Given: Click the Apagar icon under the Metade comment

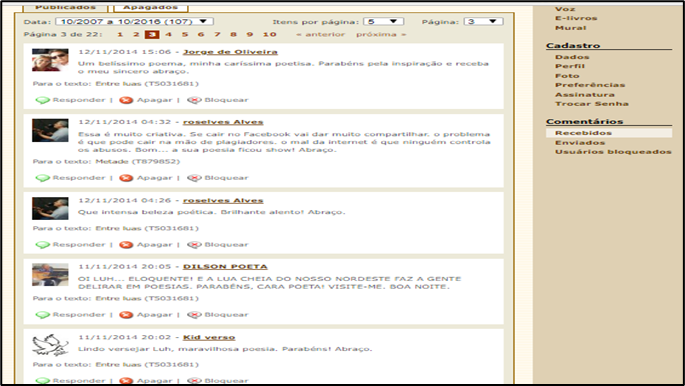Looking at the screenshot, I should (126, 178).
